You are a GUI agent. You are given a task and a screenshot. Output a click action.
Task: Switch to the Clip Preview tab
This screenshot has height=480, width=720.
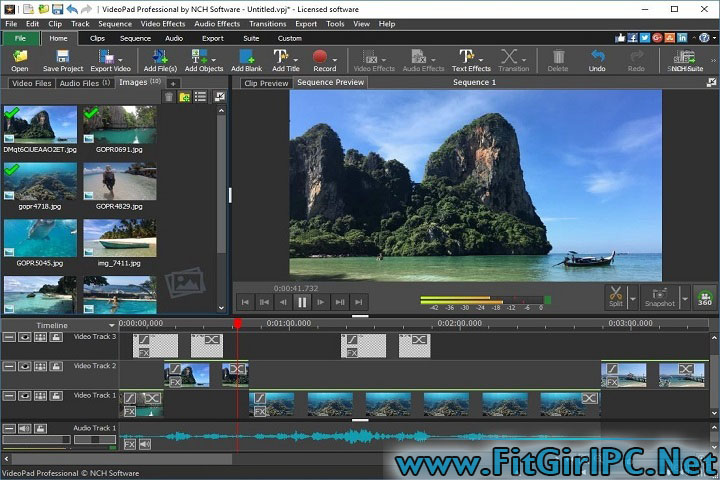click(x=266, y=83)
